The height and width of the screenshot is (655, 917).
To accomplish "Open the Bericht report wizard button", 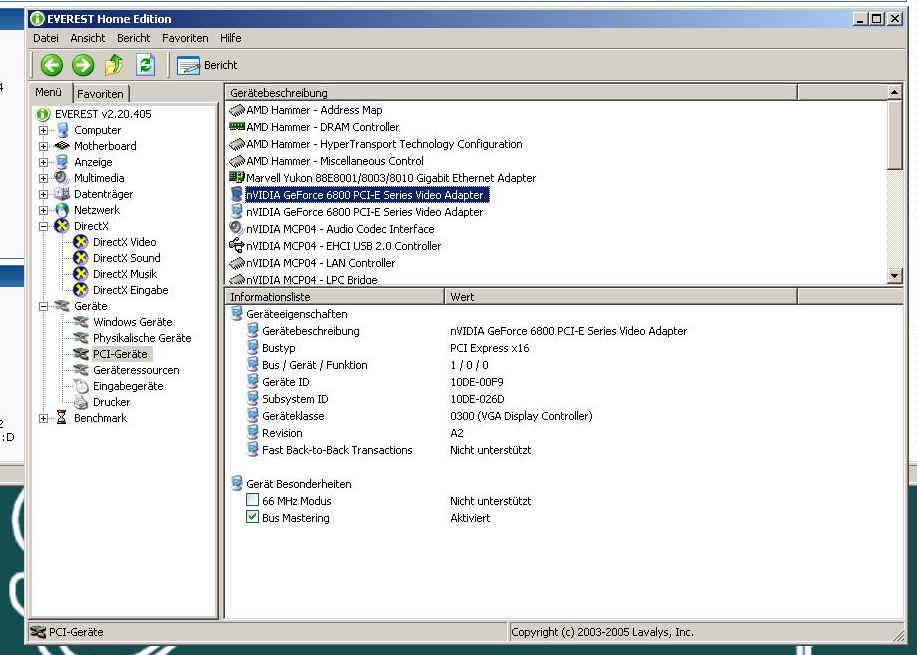I will point(207,65).
